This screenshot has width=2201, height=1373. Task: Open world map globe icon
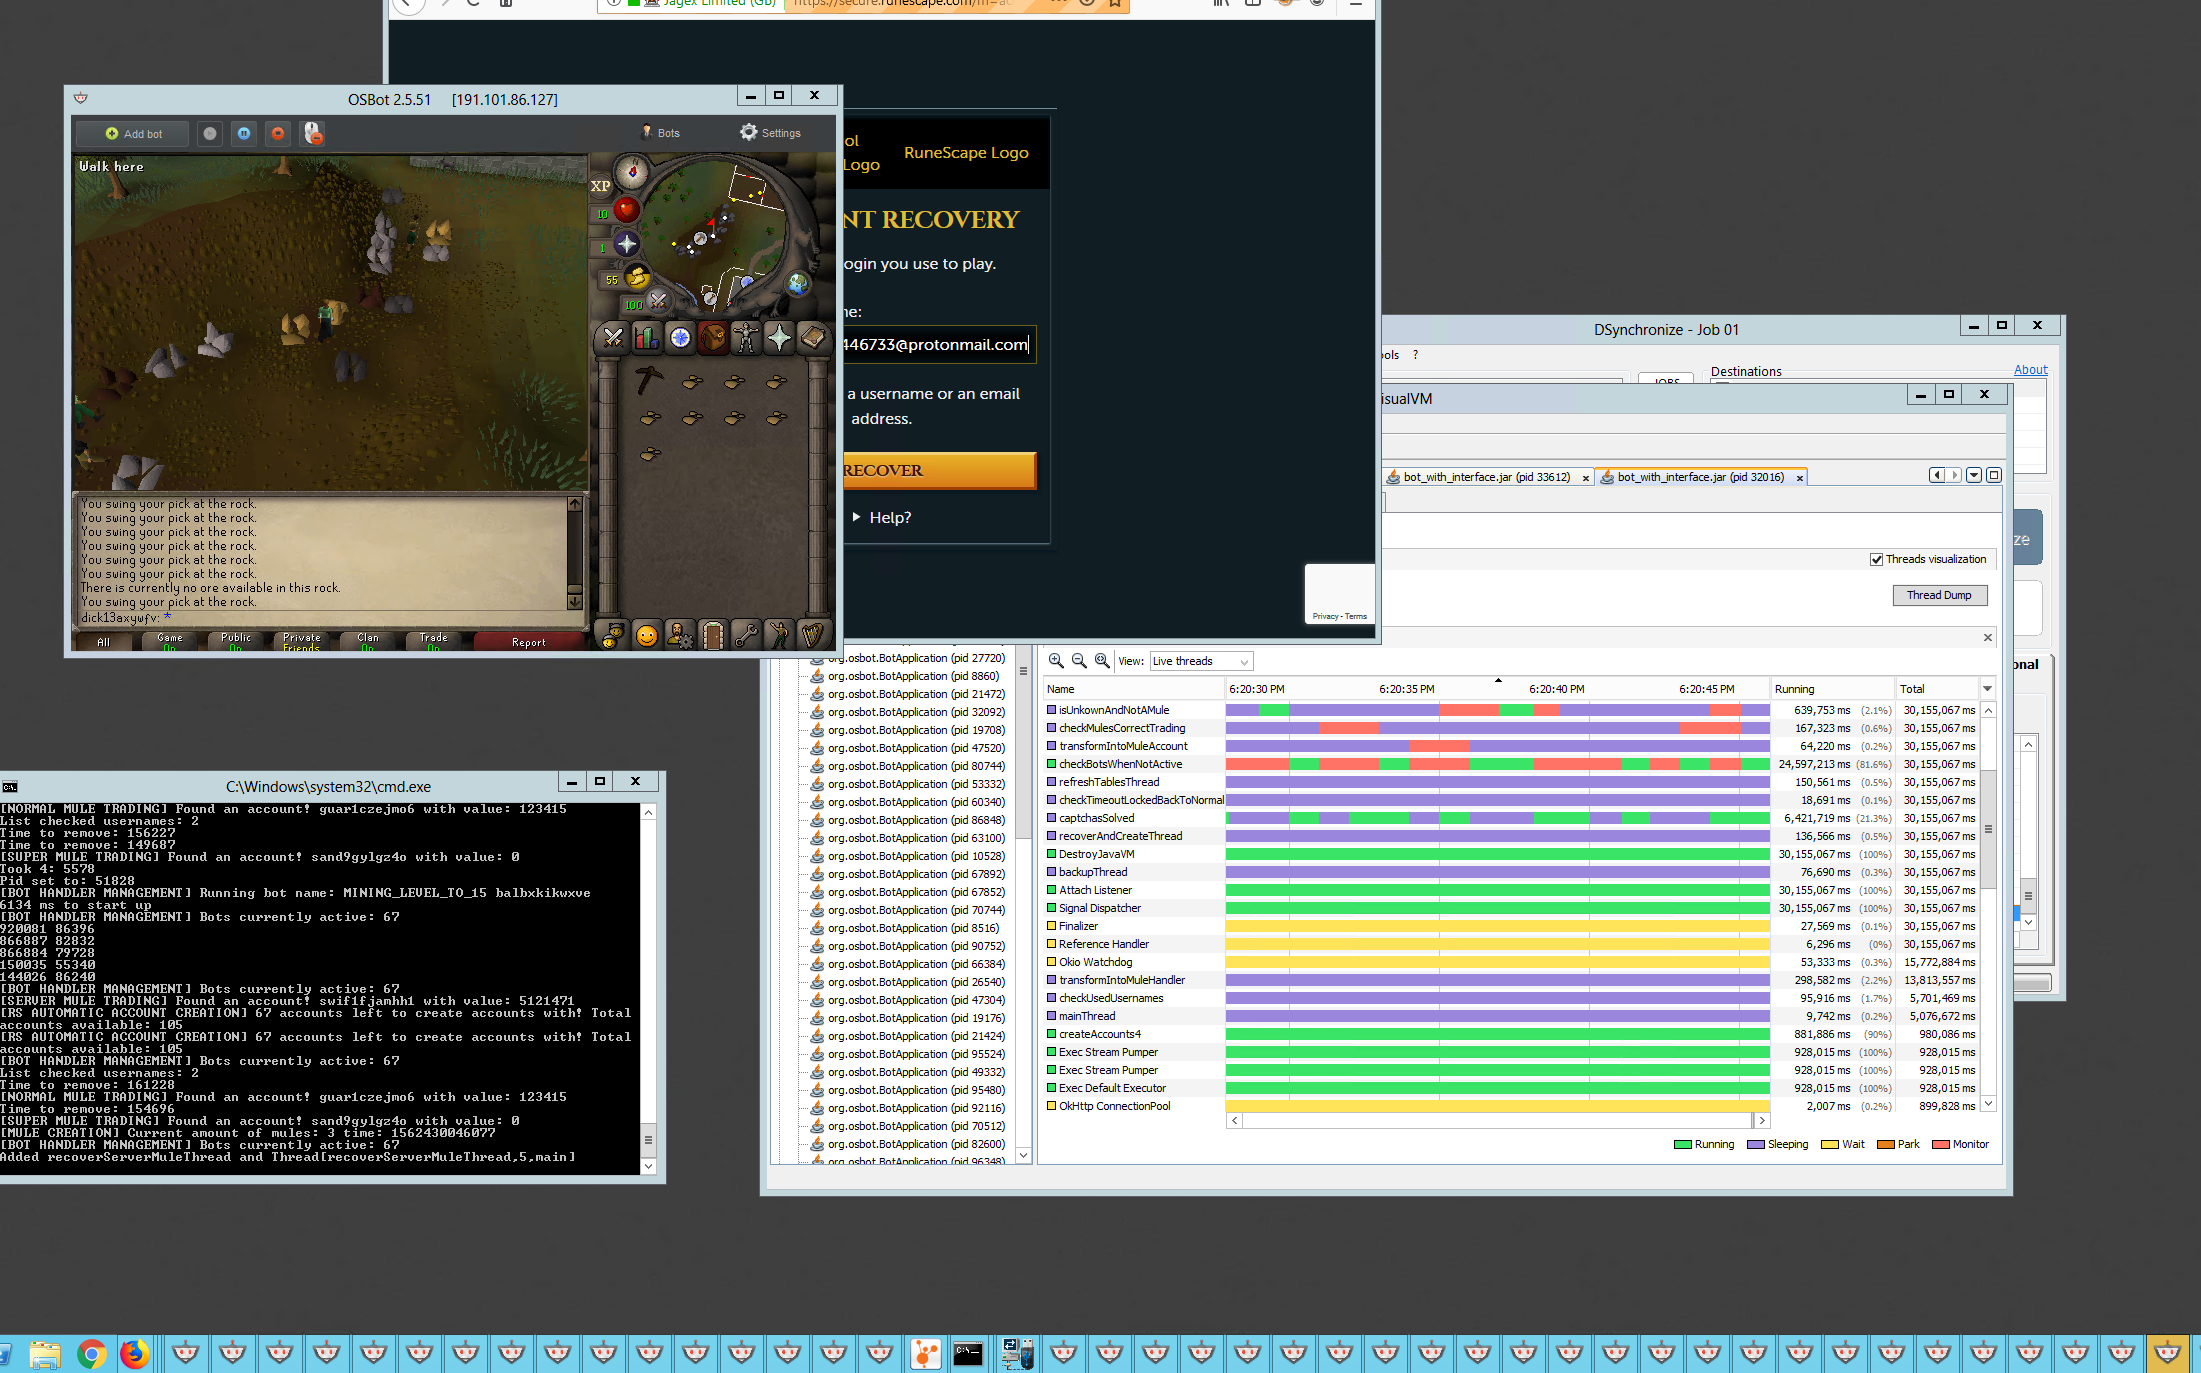click(x=798, y=284)
